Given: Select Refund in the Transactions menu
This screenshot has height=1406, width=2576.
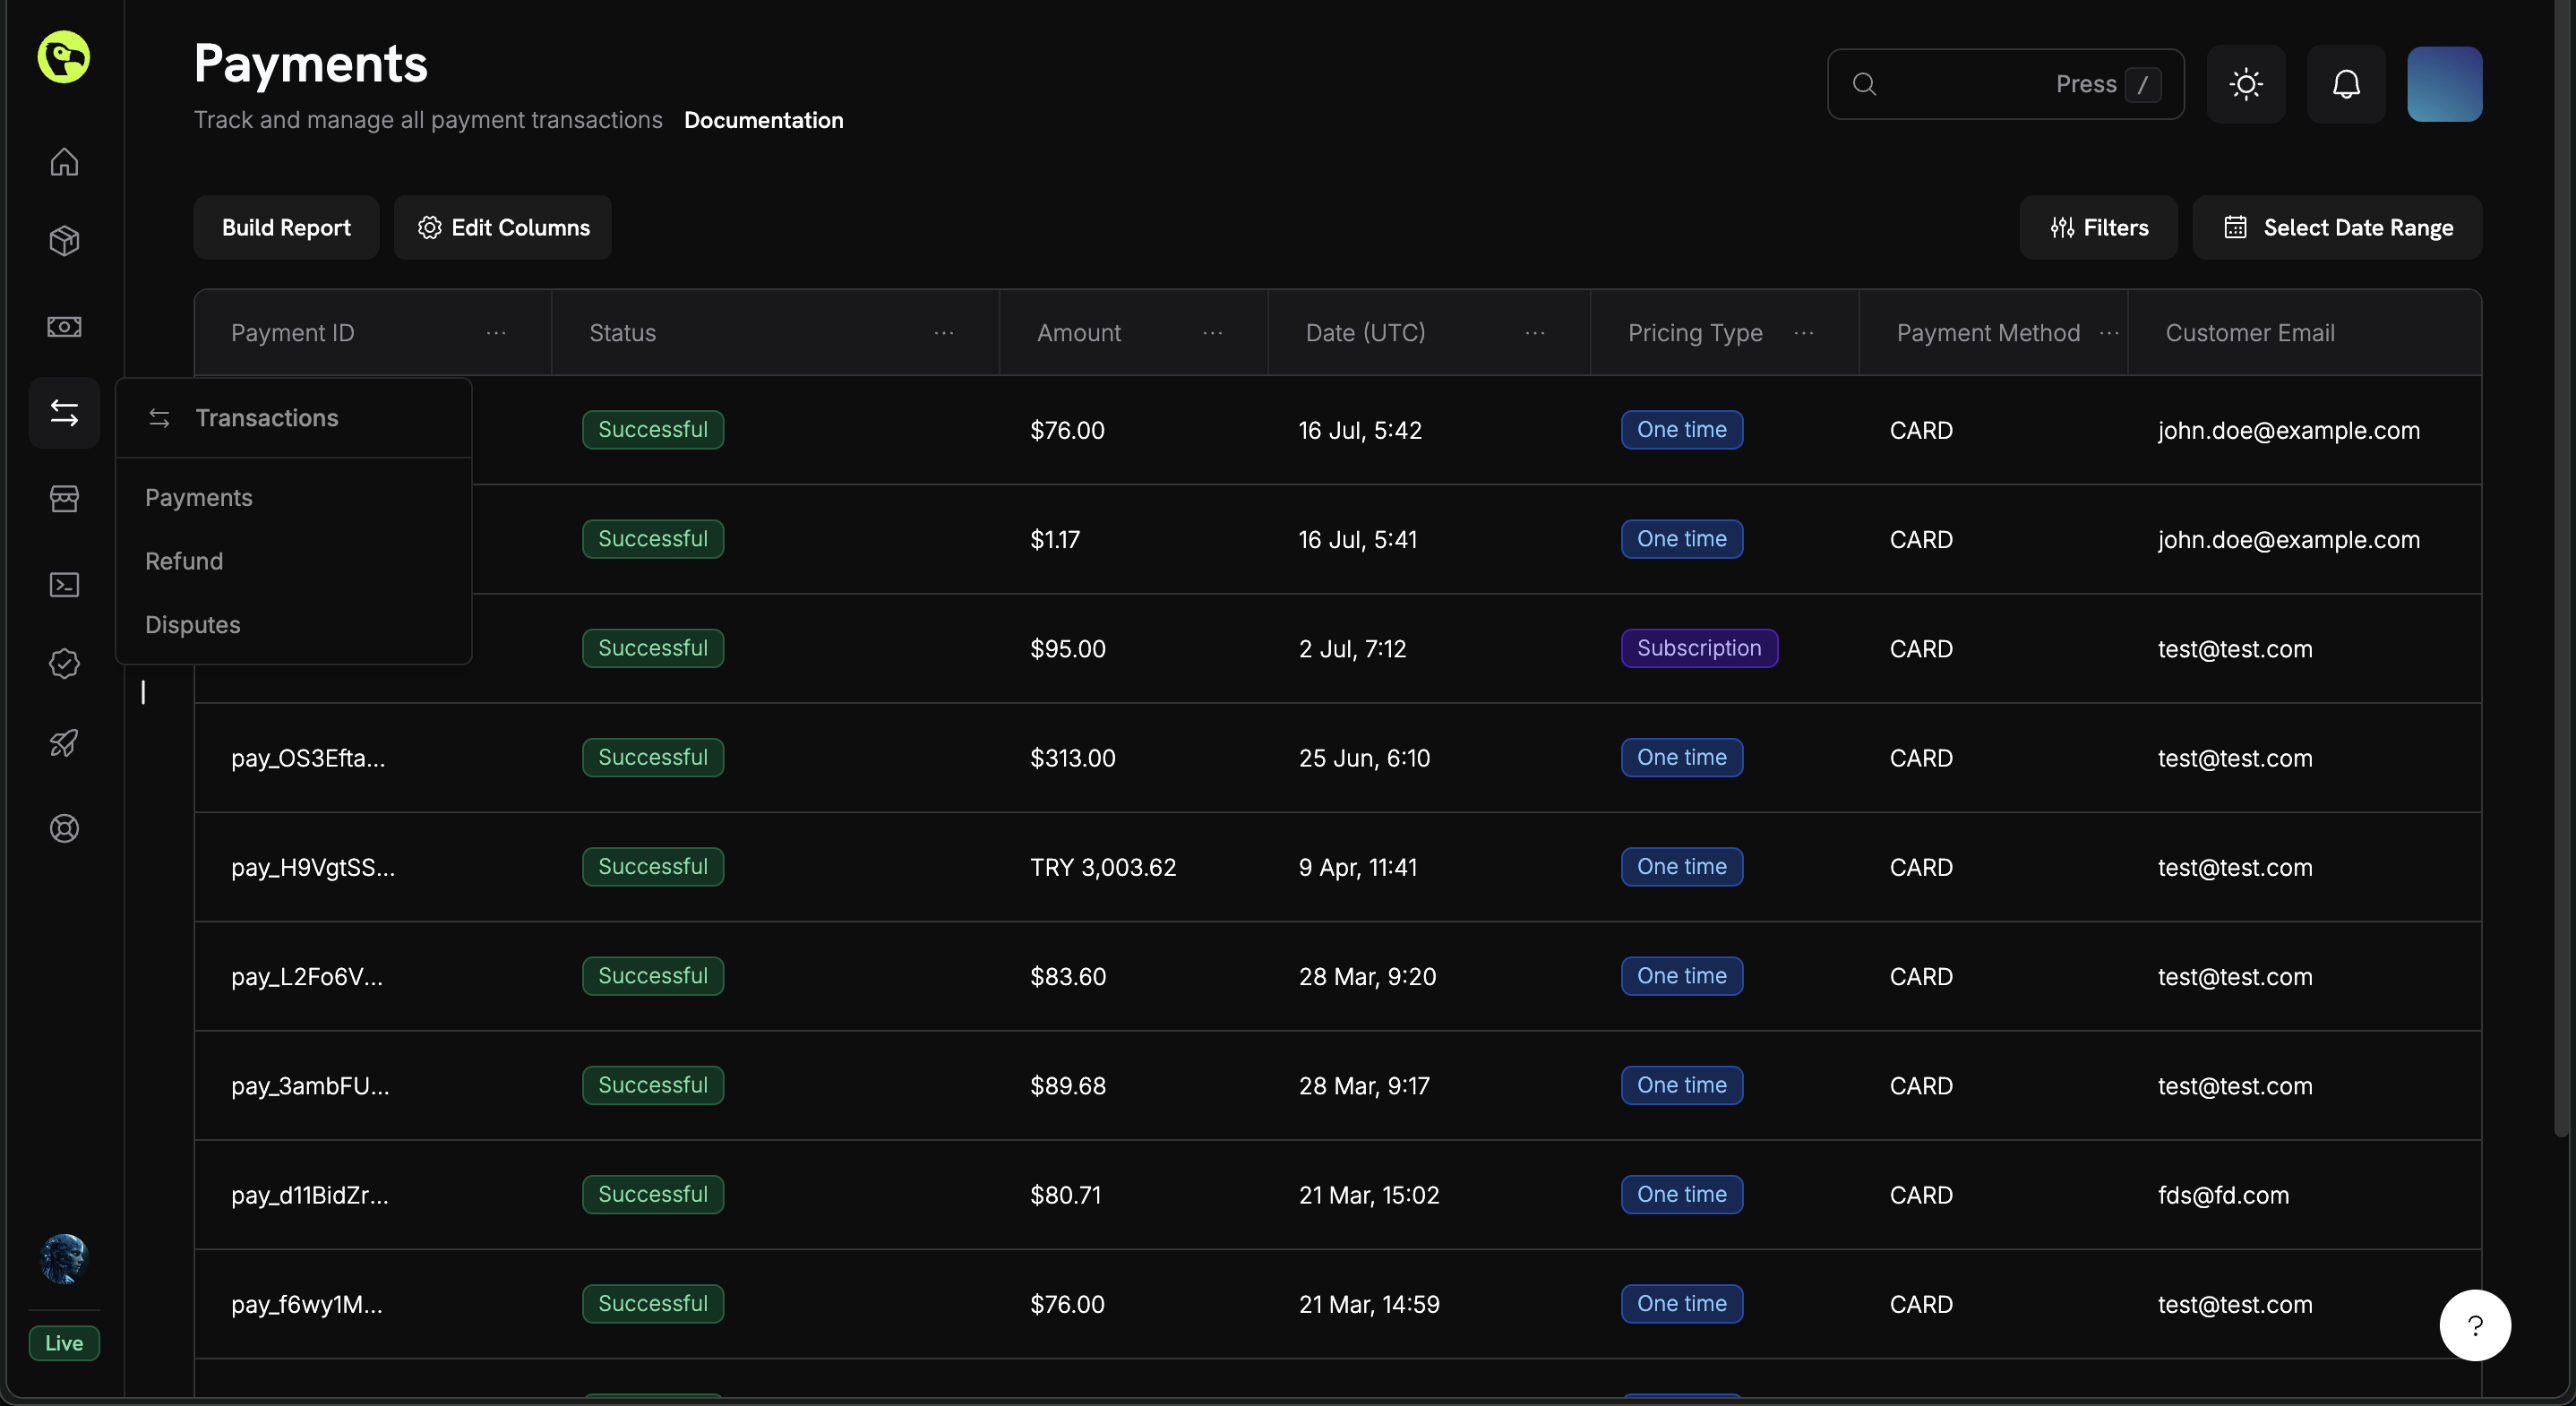Looking at the screenshot, I should click(x=184, y=560).
